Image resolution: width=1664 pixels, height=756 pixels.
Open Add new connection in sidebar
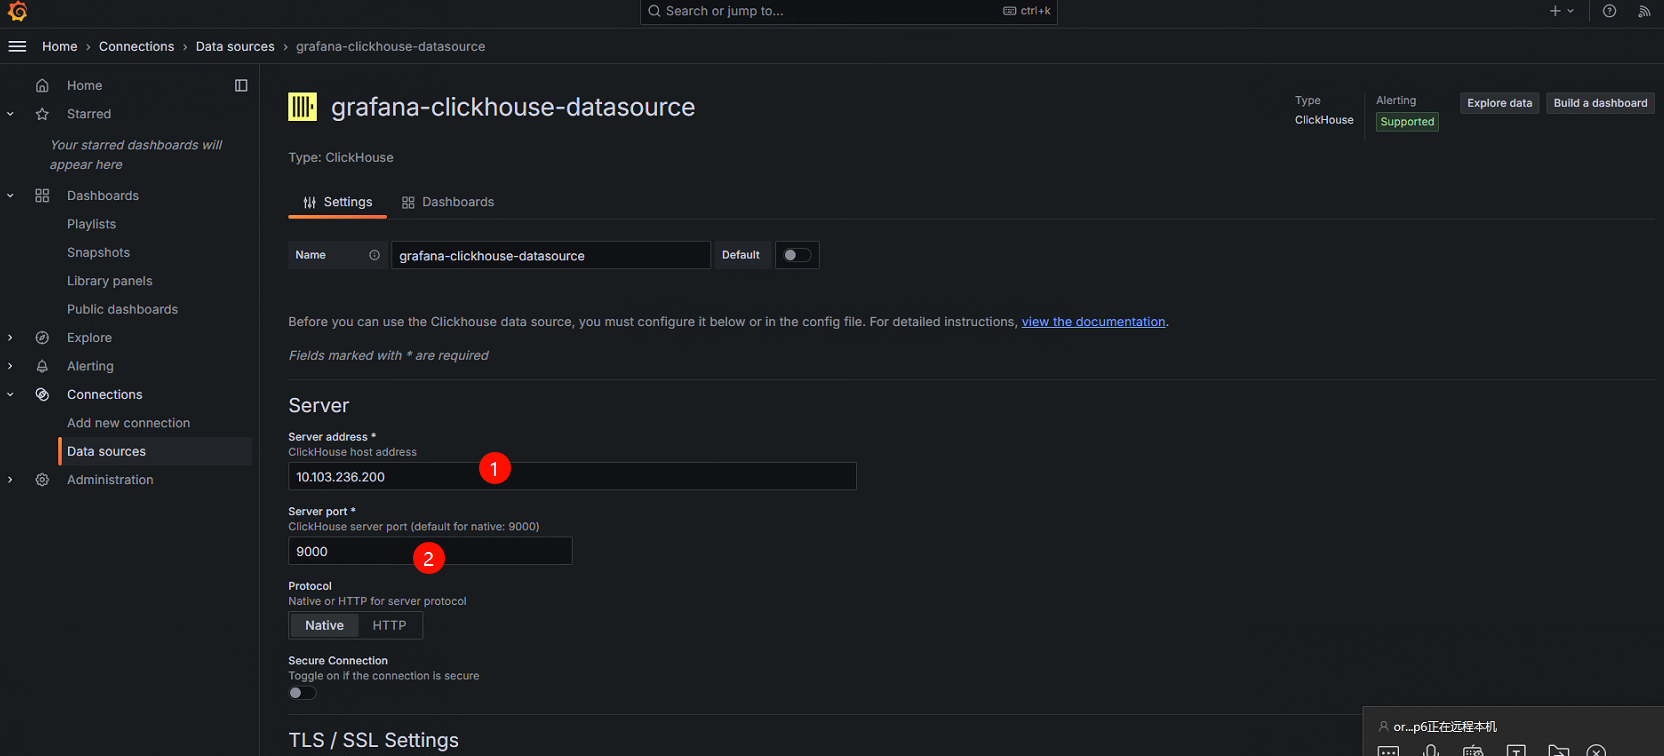[128, 423]
